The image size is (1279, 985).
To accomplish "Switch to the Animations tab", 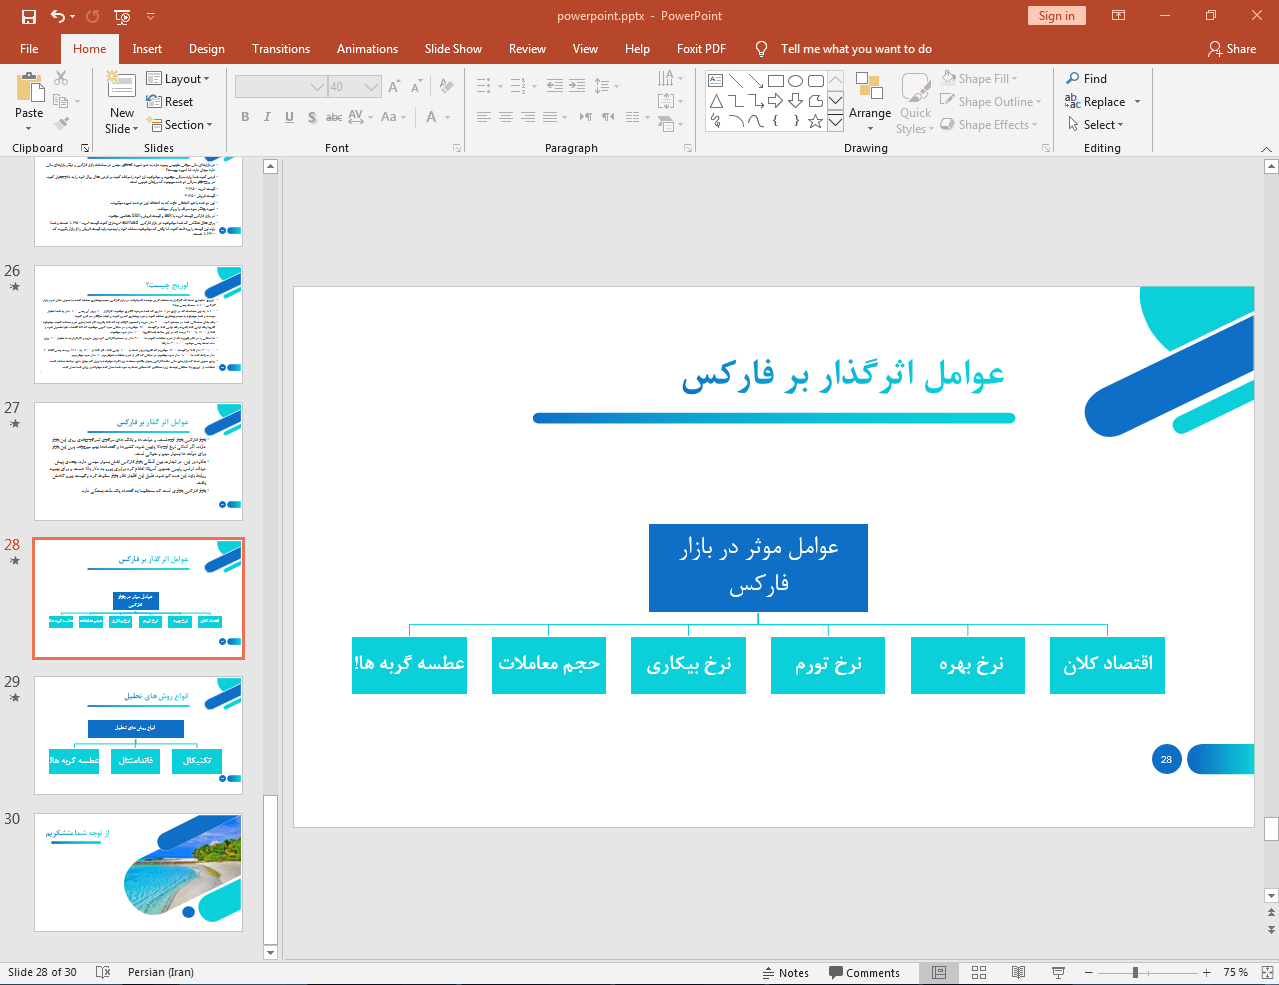I will pyautogui.click(x=367, y=49).
